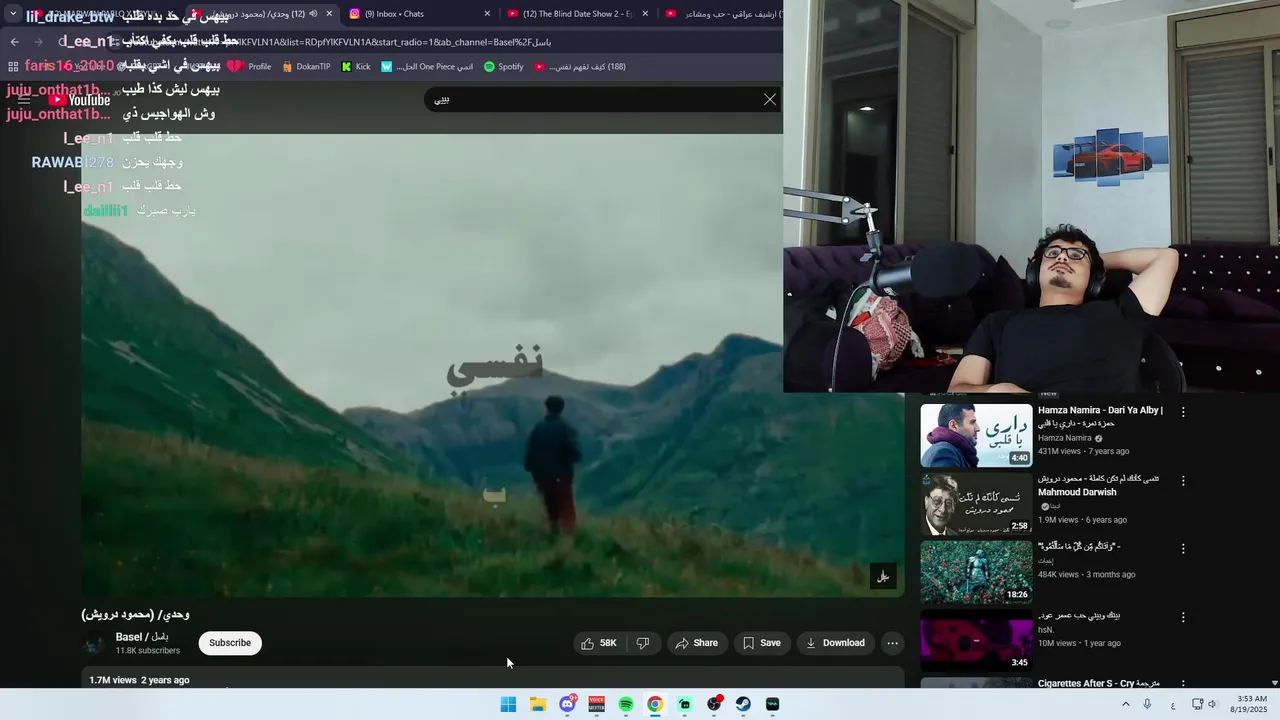Open Spotify from the taskbar

(x=626, y=704)
